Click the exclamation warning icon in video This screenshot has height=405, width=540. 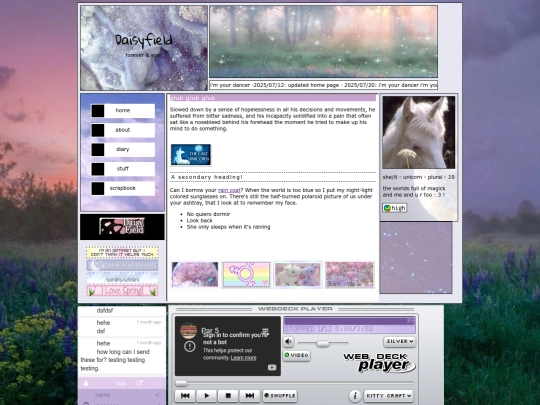click(190, 346)
